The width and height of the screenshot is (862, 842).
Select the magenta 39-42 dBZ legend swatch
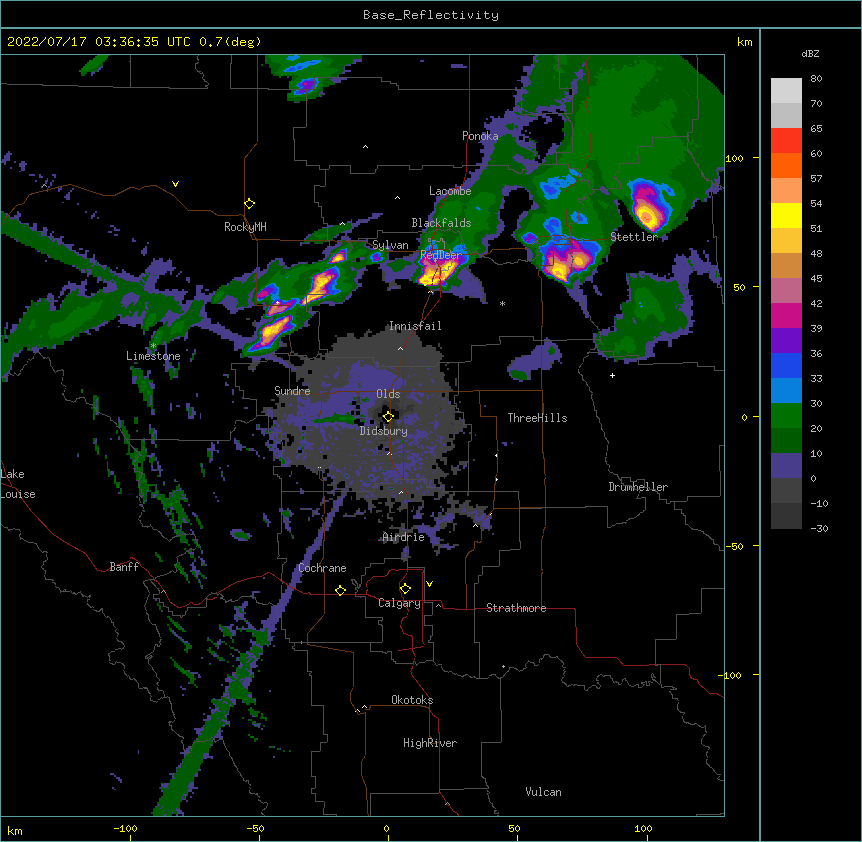coord(786,315)
